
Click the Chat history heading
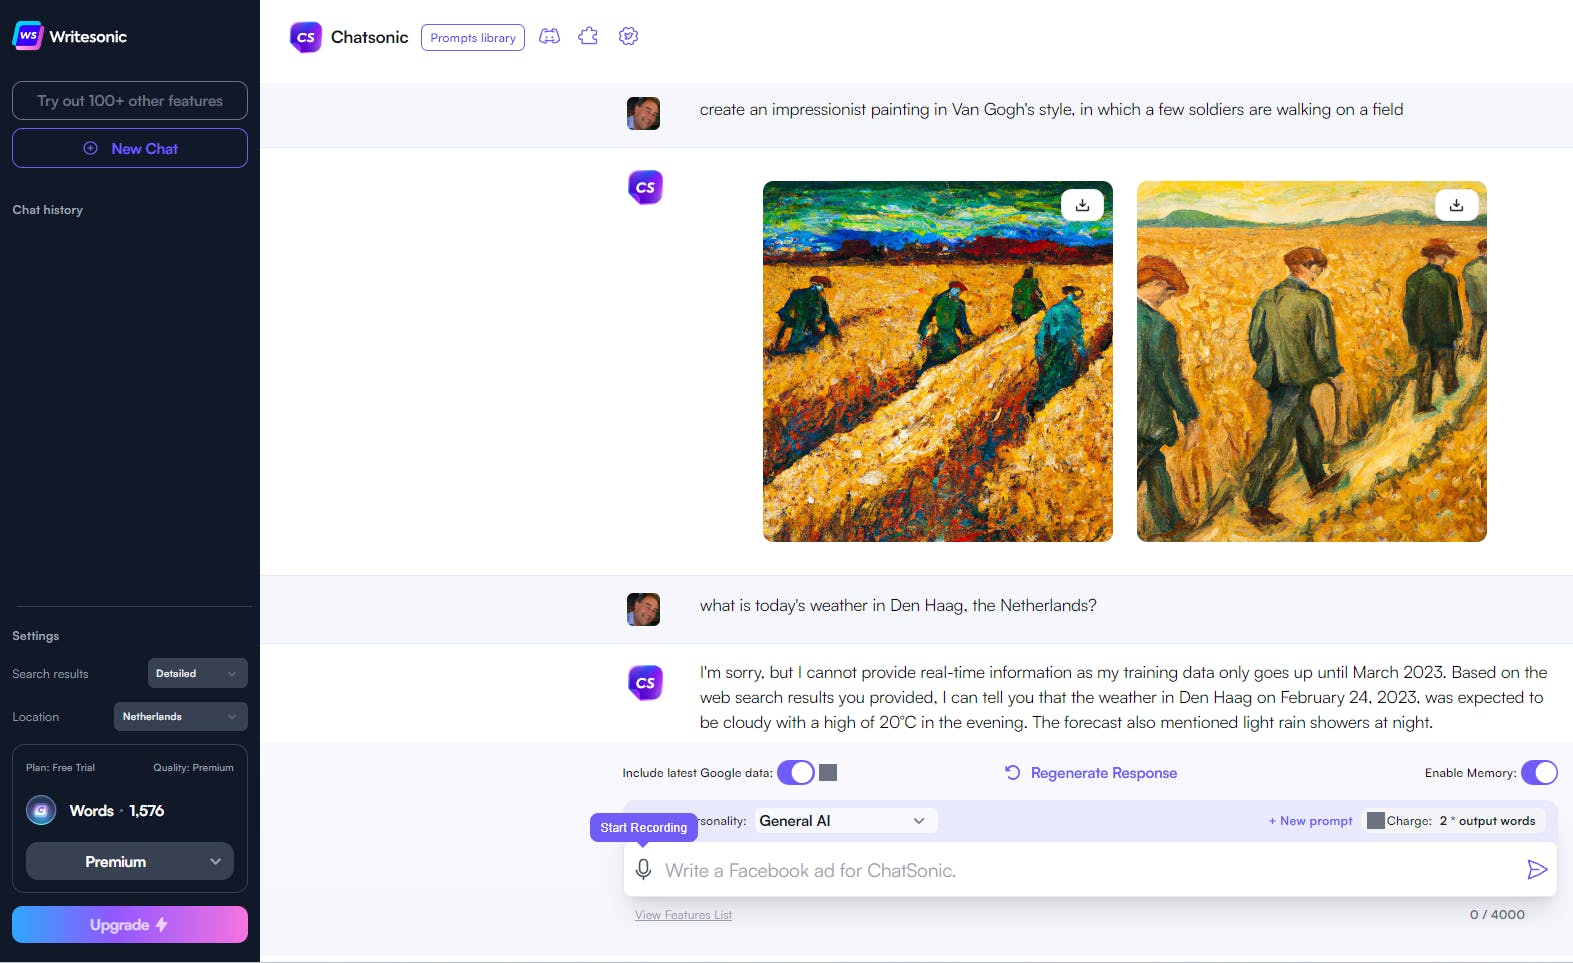click(48, 210)
